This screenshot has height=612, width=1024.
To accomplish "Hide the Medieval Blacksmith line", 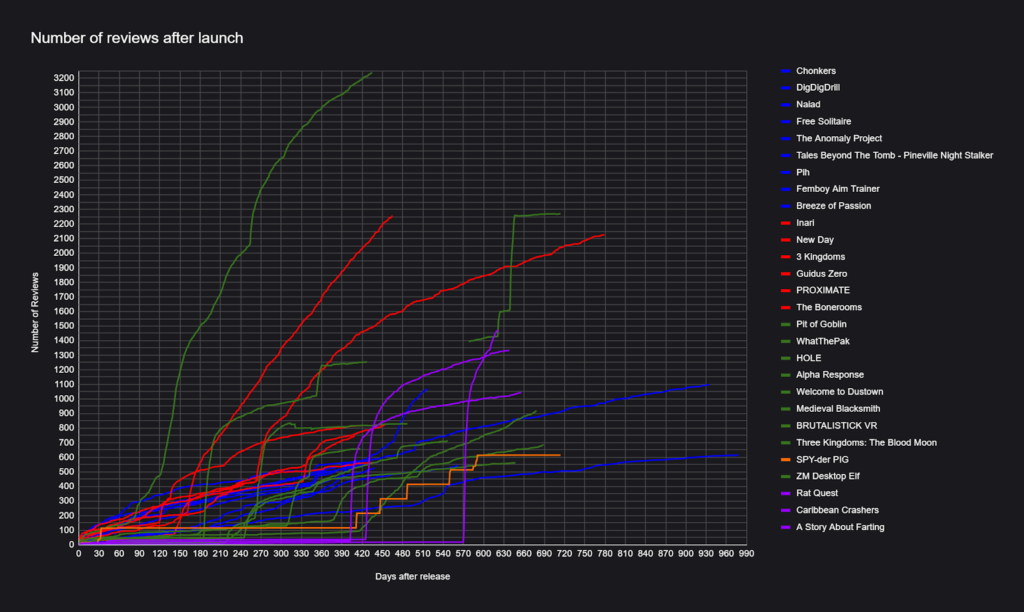I will [839, 409].
